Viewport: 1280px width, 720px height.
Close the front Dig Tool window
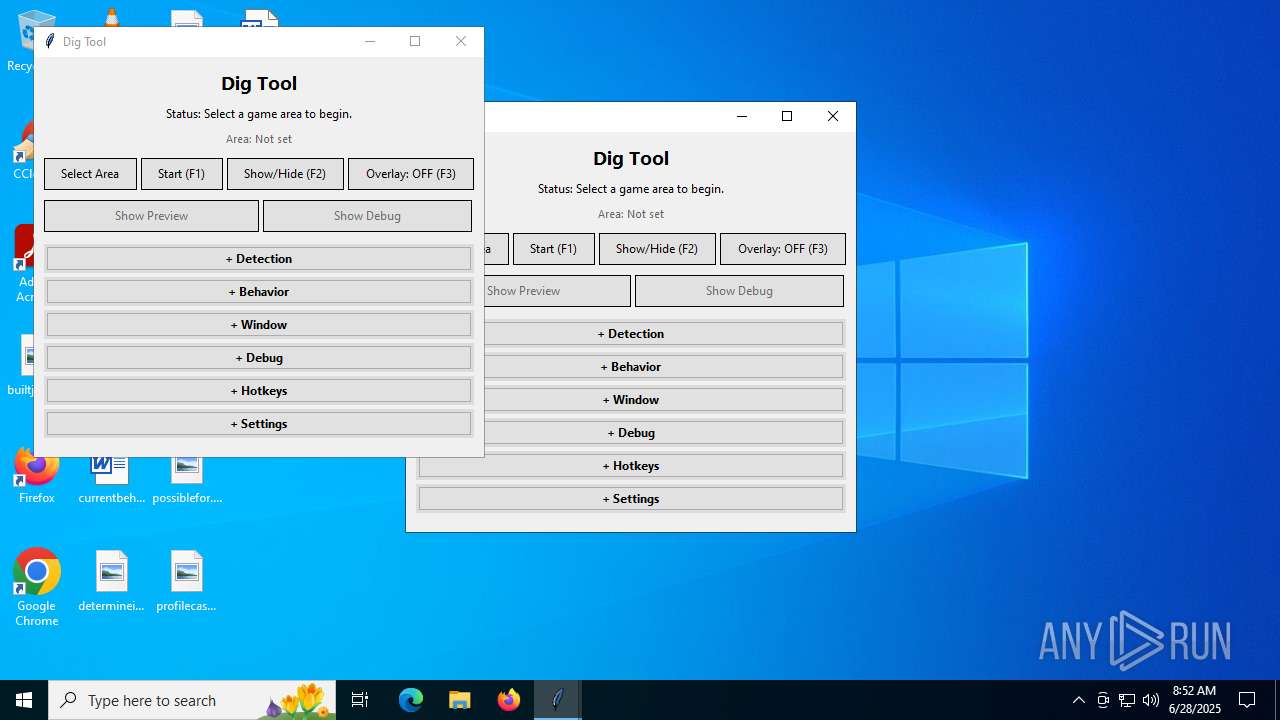pyautogui.click(x=461, y=41)
